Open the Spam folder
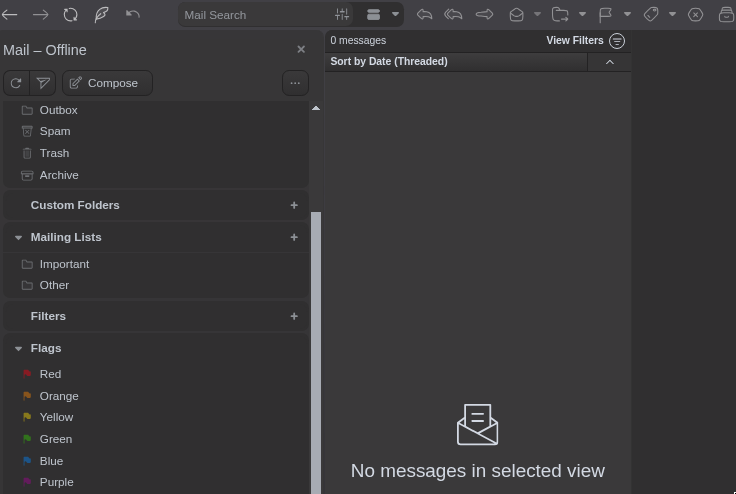The width and height of the screenshot is (736, 494). (x=156, y=131)
